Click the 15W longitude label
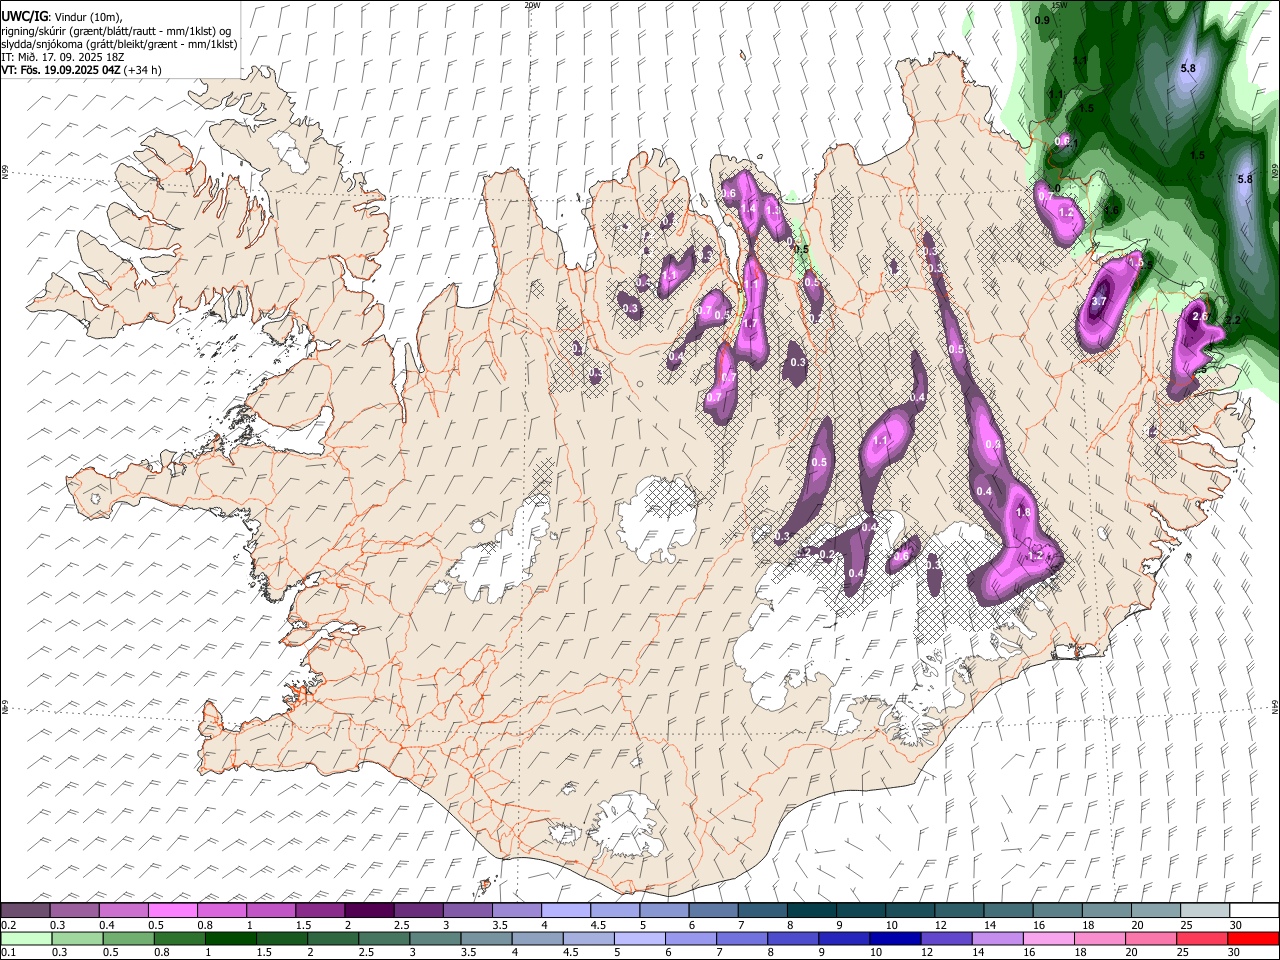This screenshot has width=1280, height=960. point(1059,5)
